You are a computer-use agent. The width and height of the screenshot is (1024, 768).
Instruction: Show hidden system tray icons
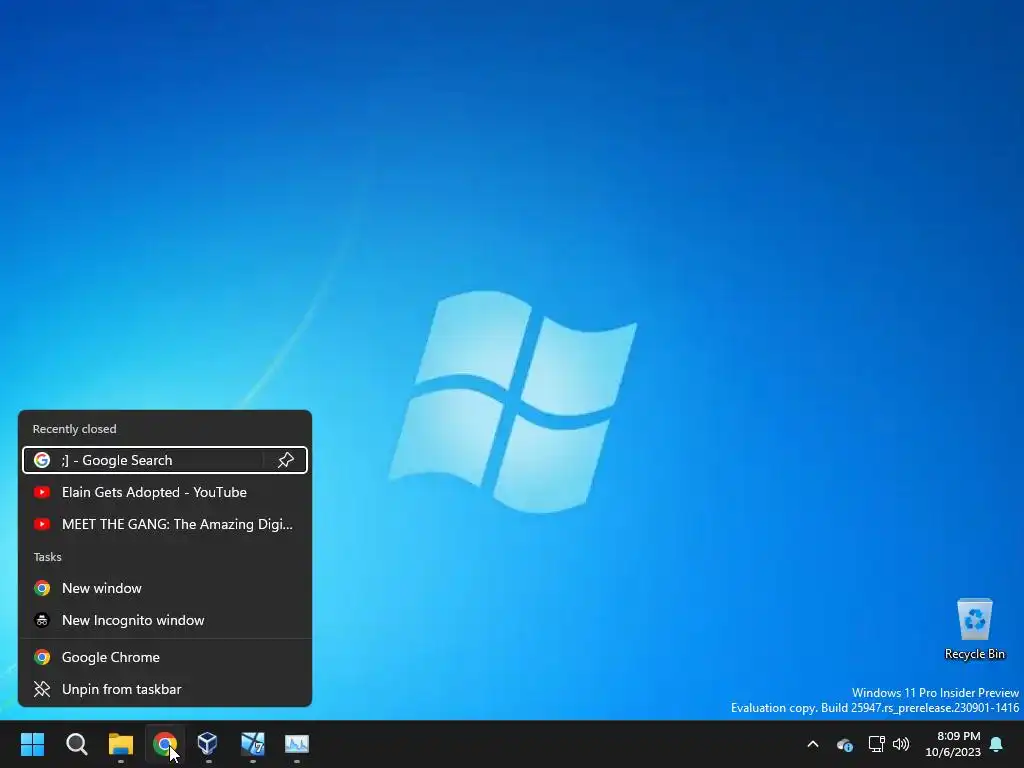[x=813, y=744]
